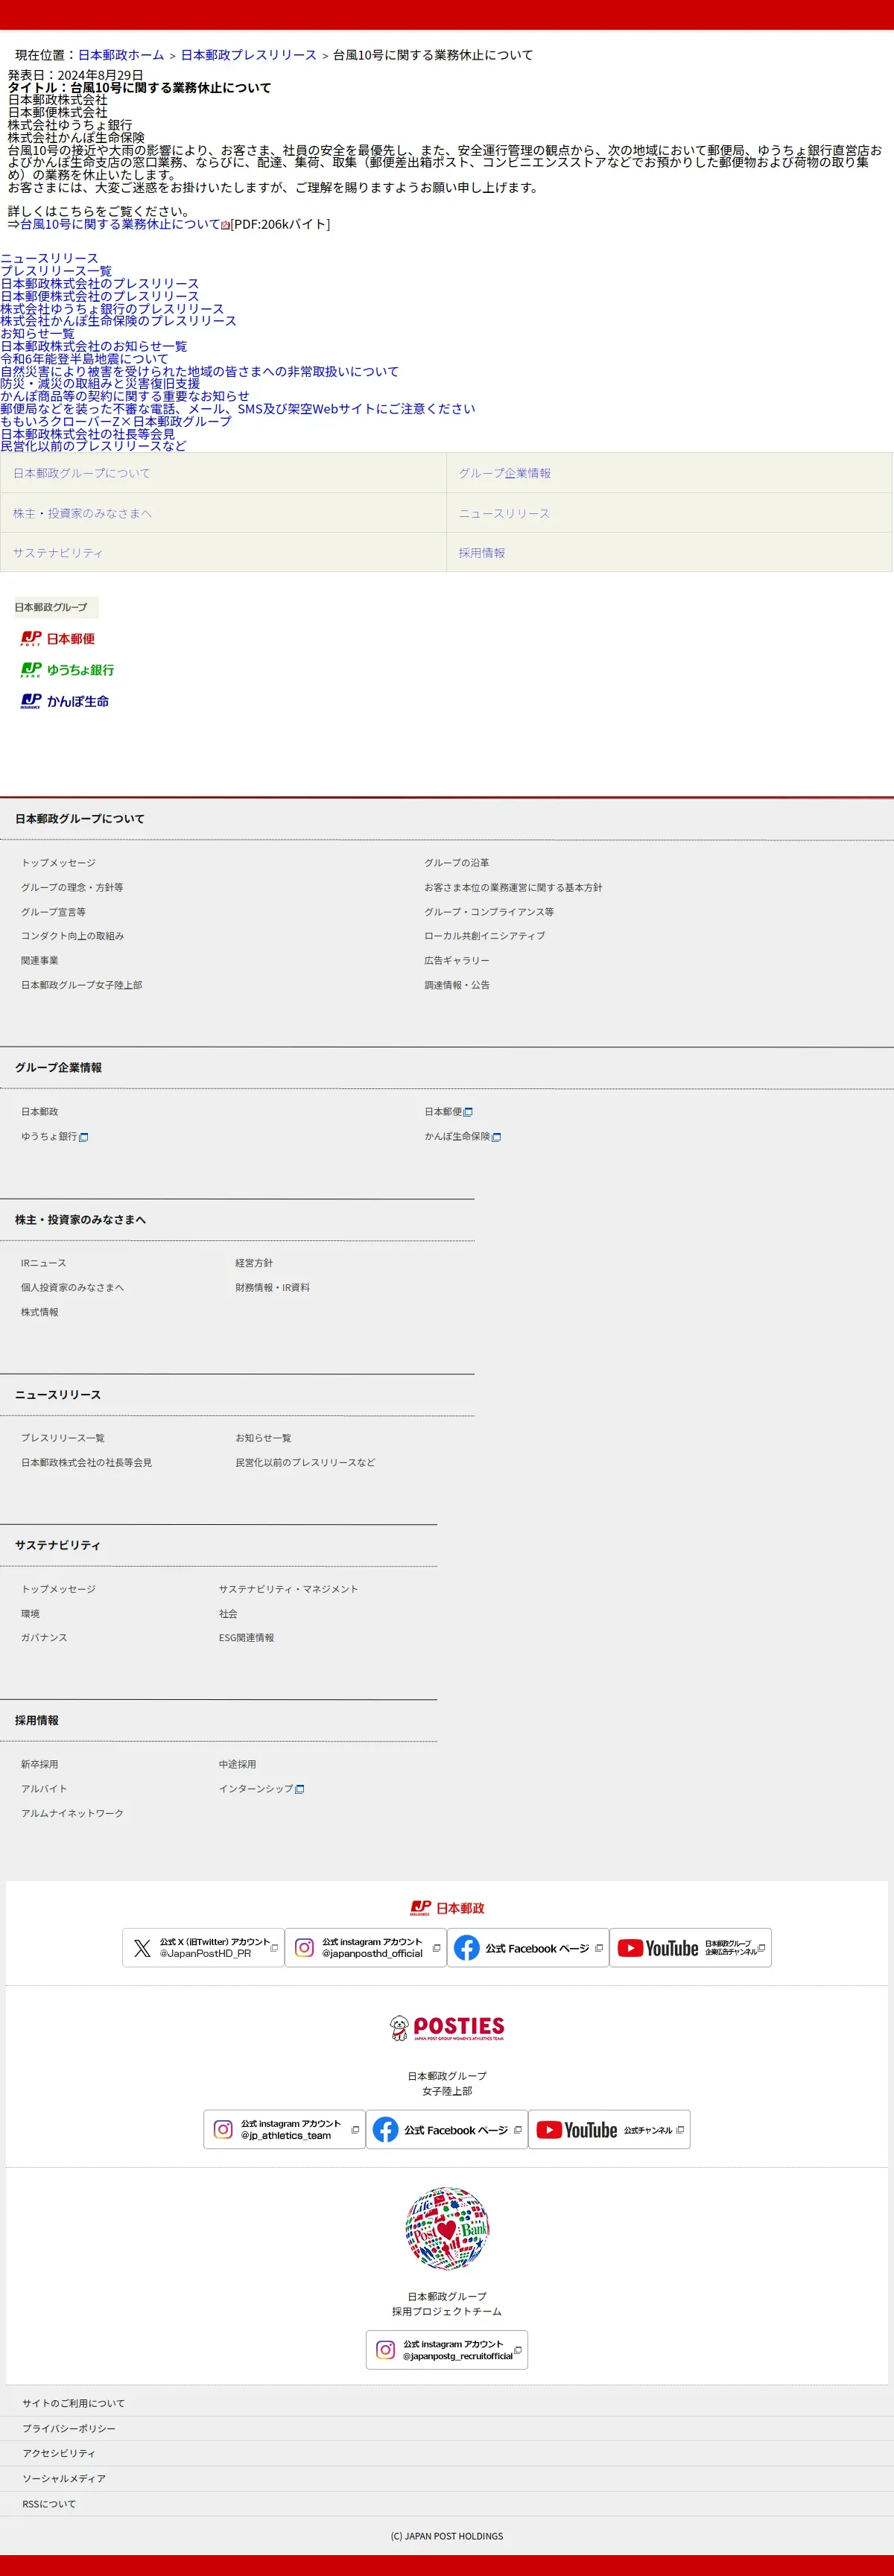Select the グループ企業情報 menu cell
The height and width of the screenshot is (2576, 894).
[x=669, y=473]
